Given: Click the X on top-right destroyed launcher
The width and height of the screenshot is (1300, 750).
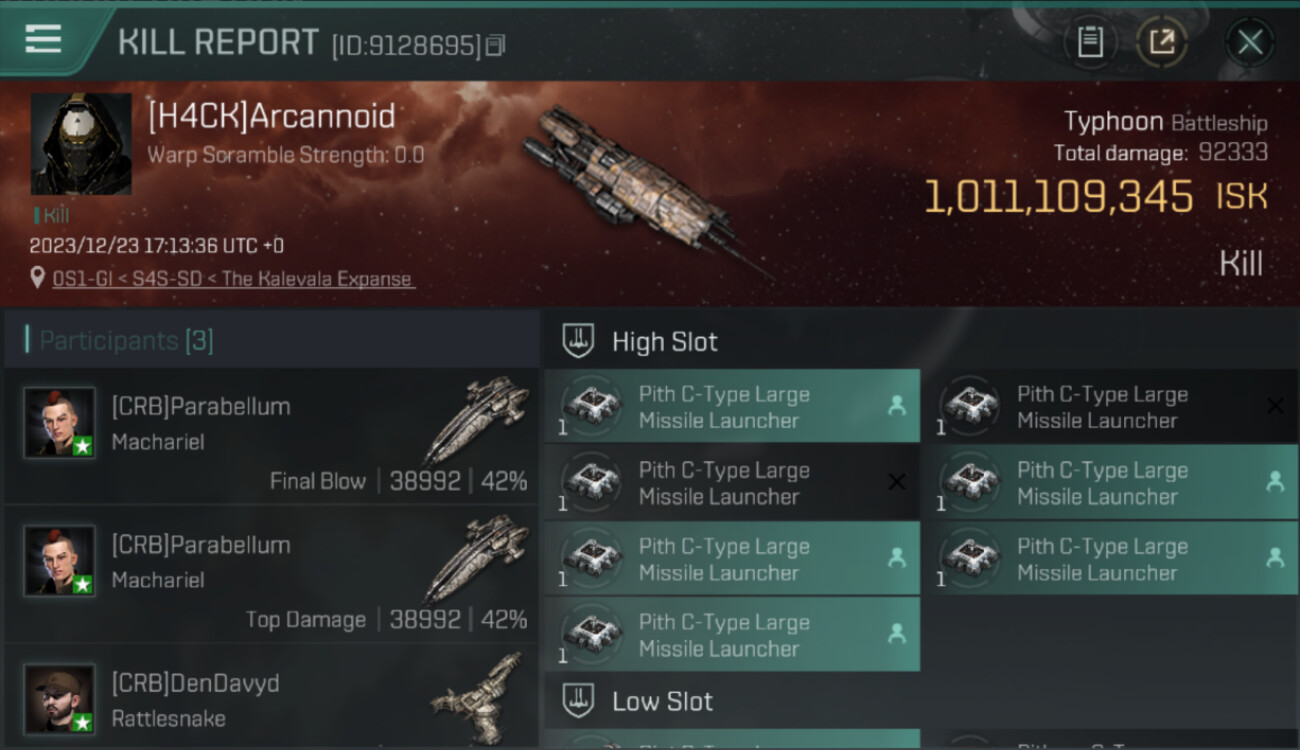Looking at the screenshot, I should [x=1275, y=406].
